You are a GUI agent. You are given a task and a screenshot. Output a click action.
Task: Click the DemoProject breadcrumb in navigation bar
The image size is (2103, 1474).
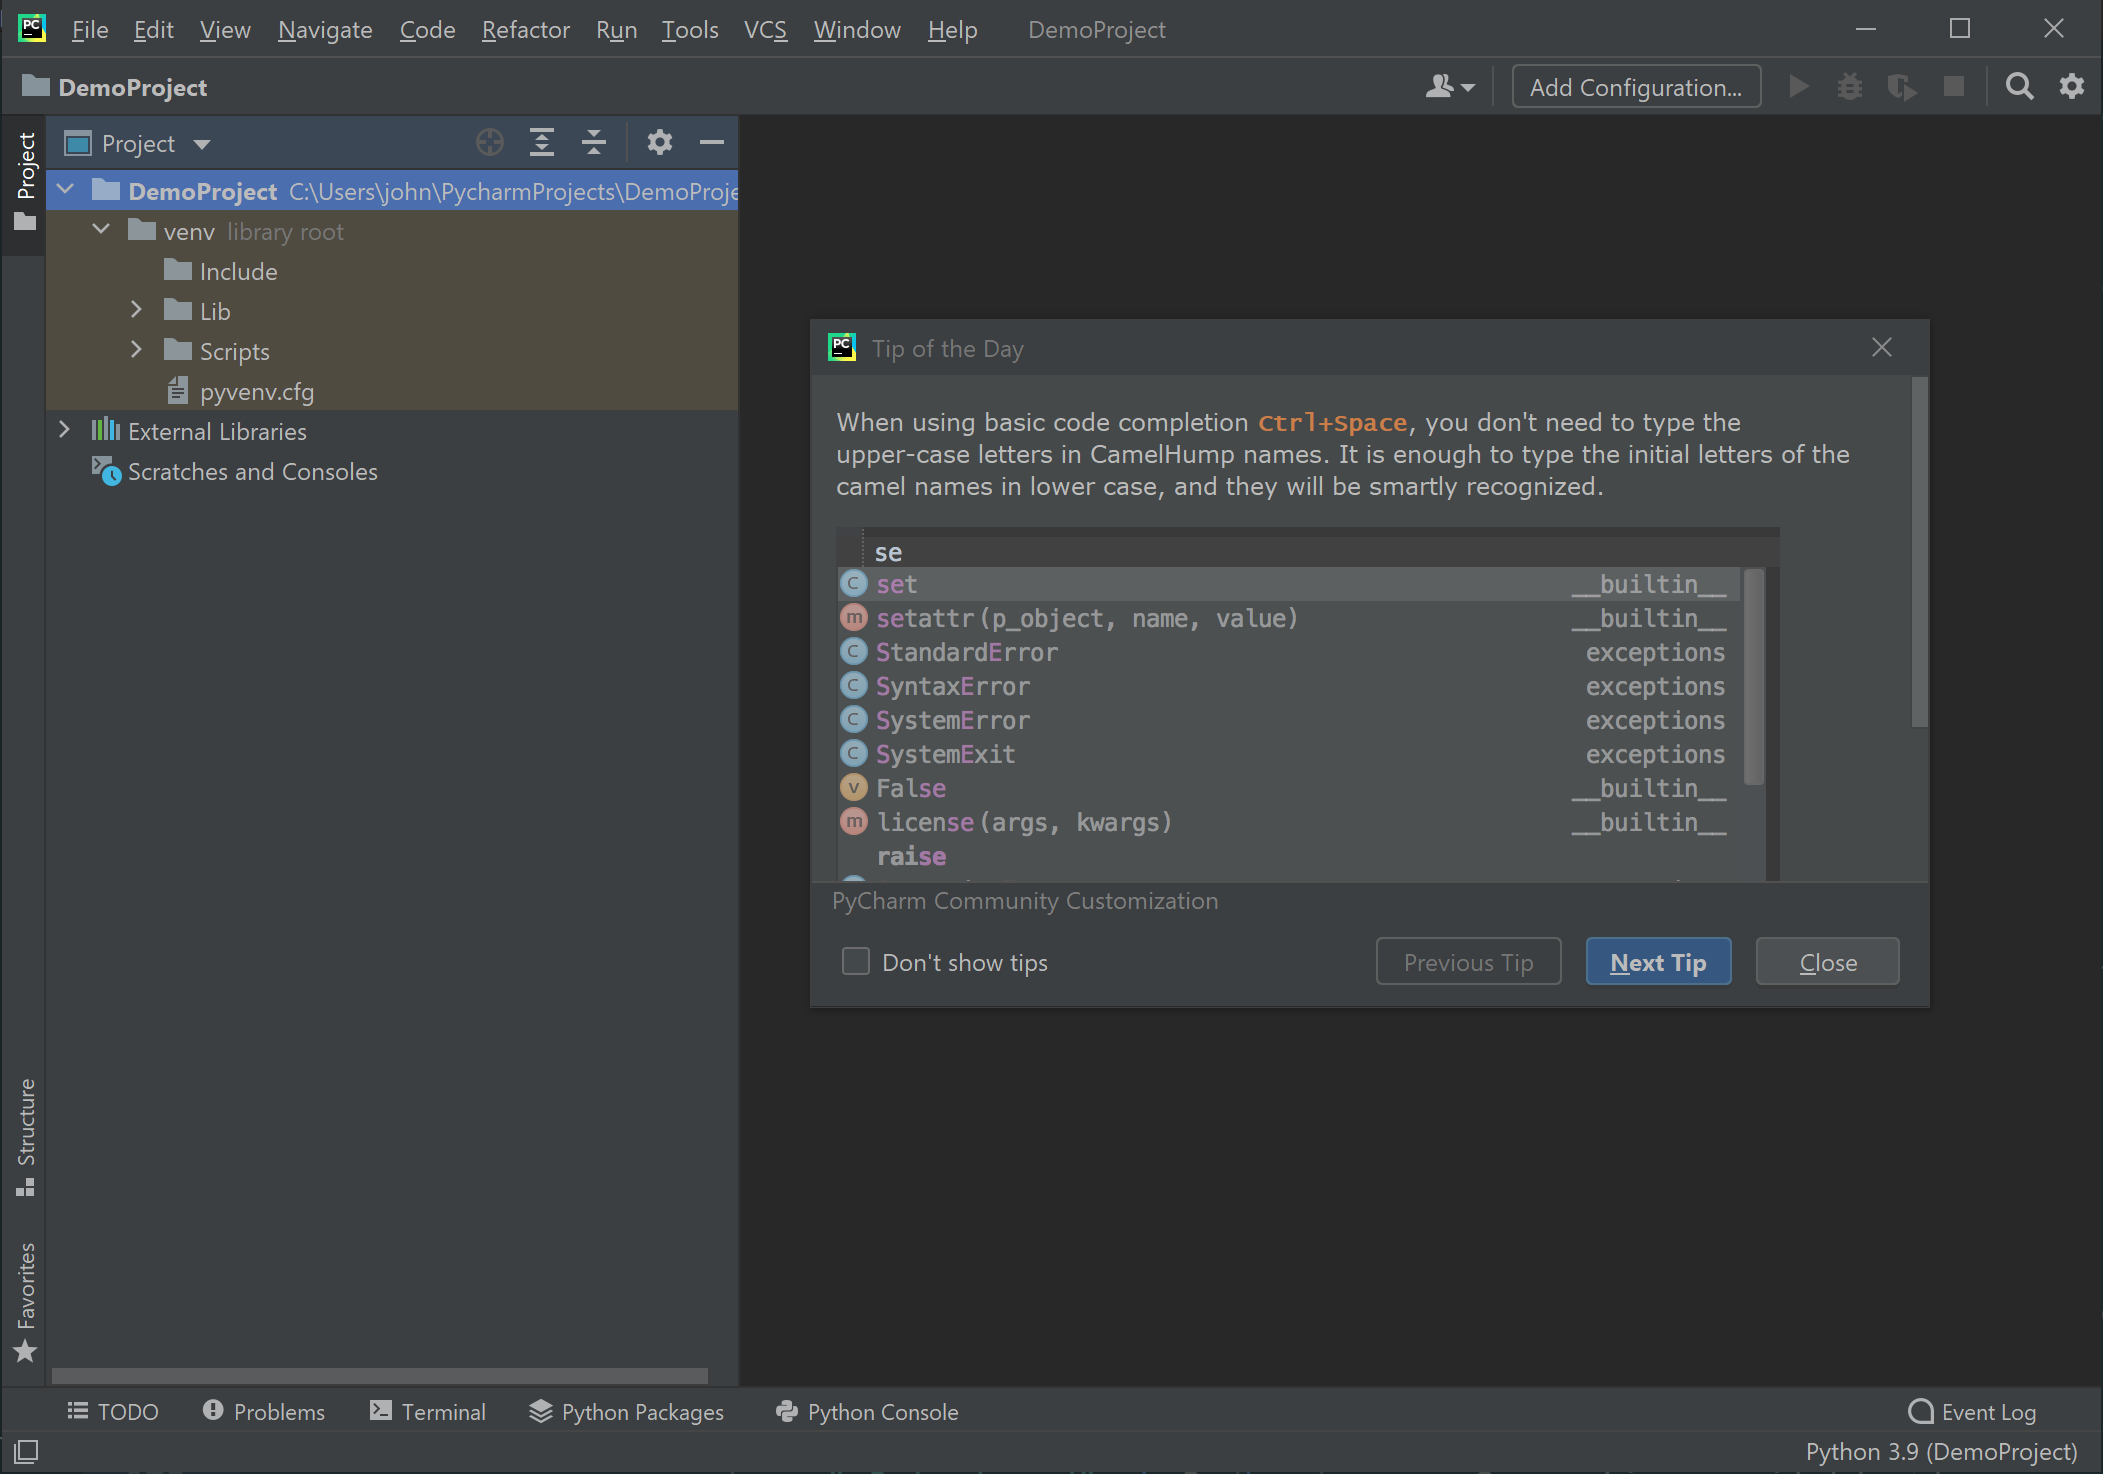(114, 87)
